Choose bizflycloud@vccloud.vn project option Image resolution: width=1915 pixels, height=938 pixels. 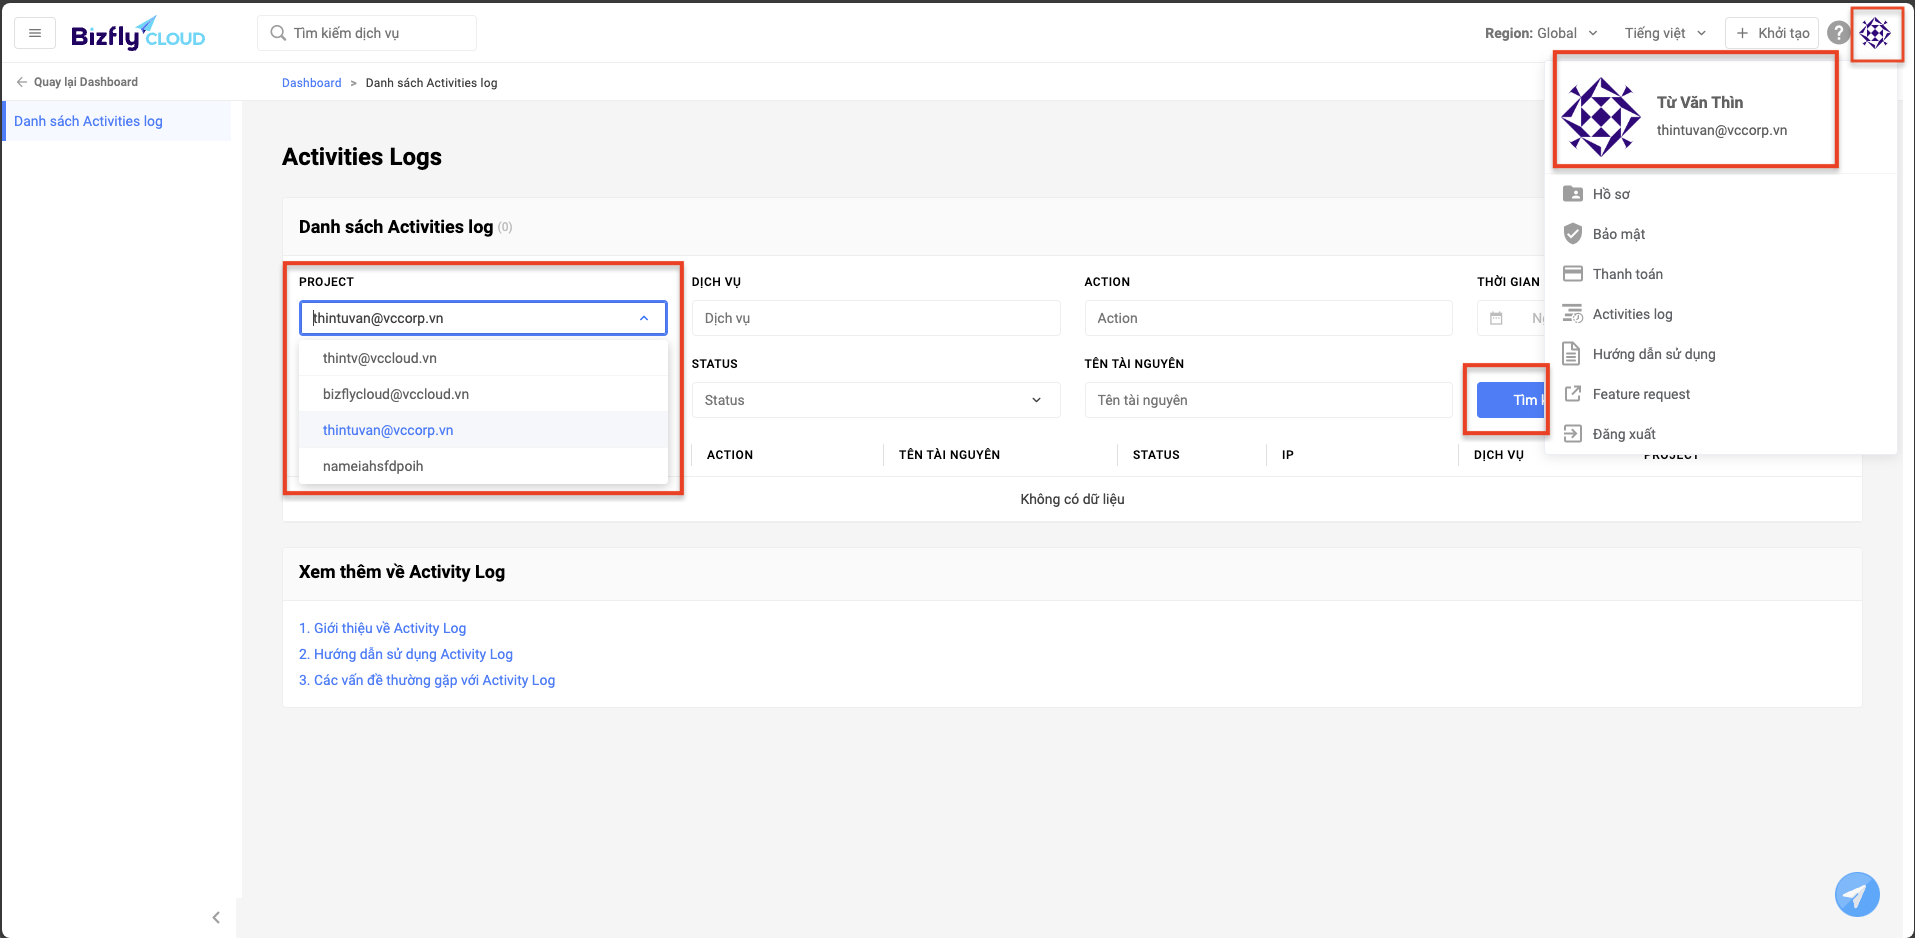click(396, 394)
